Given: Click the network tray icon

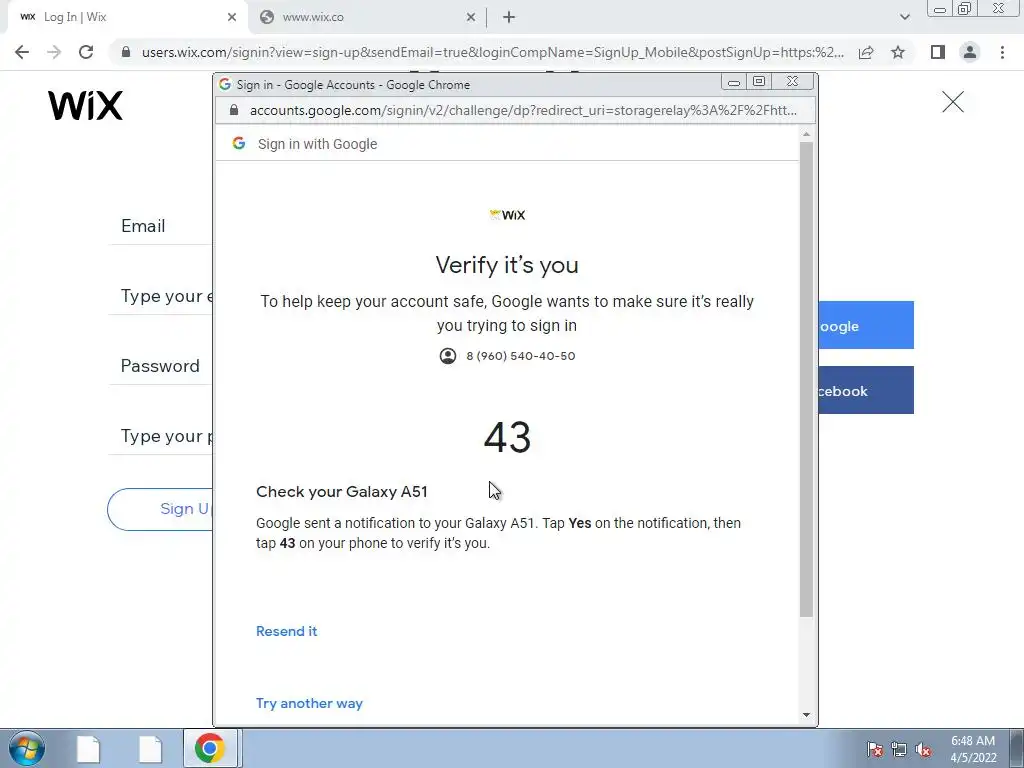Looking at the screenshot, I should [899, 749].
